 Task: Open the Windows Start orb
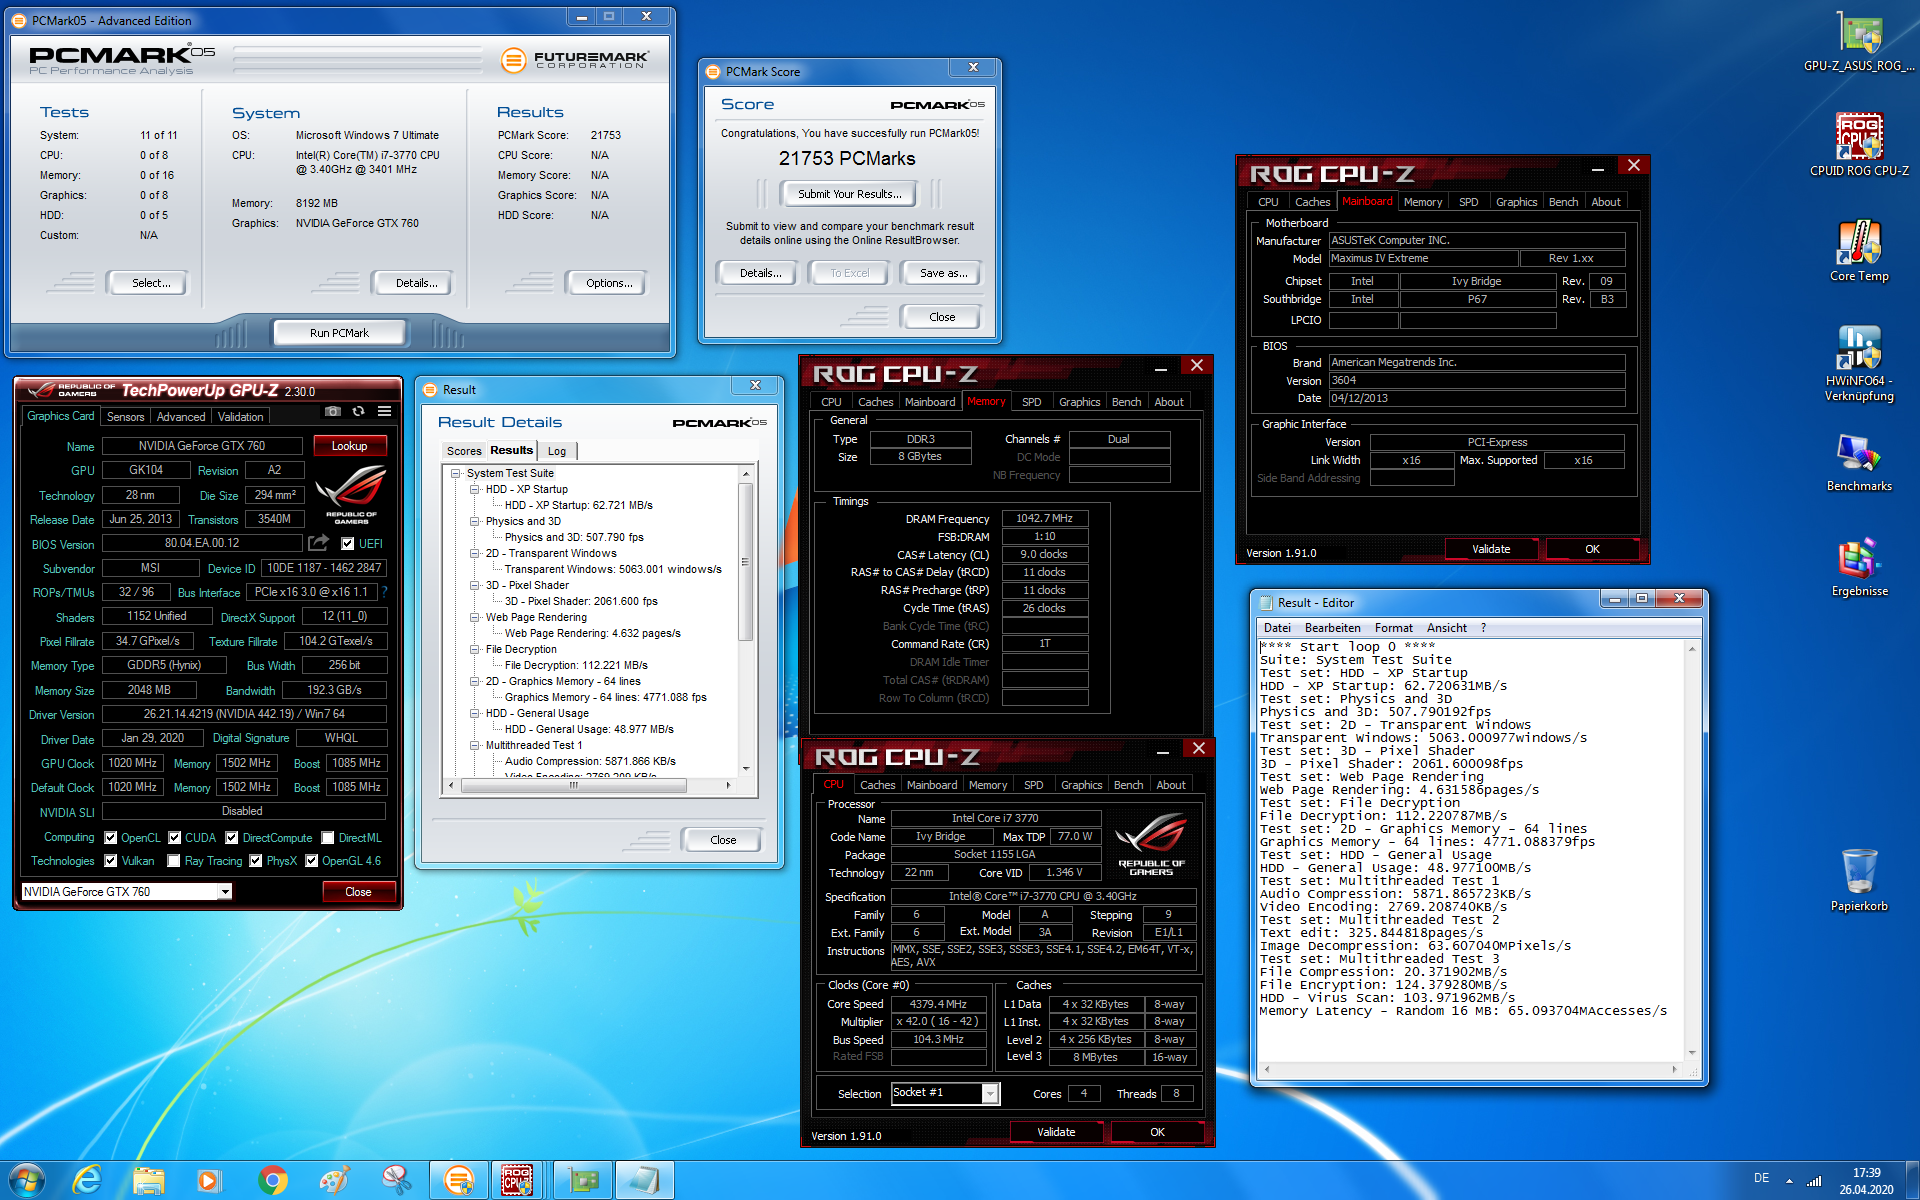27,1180
